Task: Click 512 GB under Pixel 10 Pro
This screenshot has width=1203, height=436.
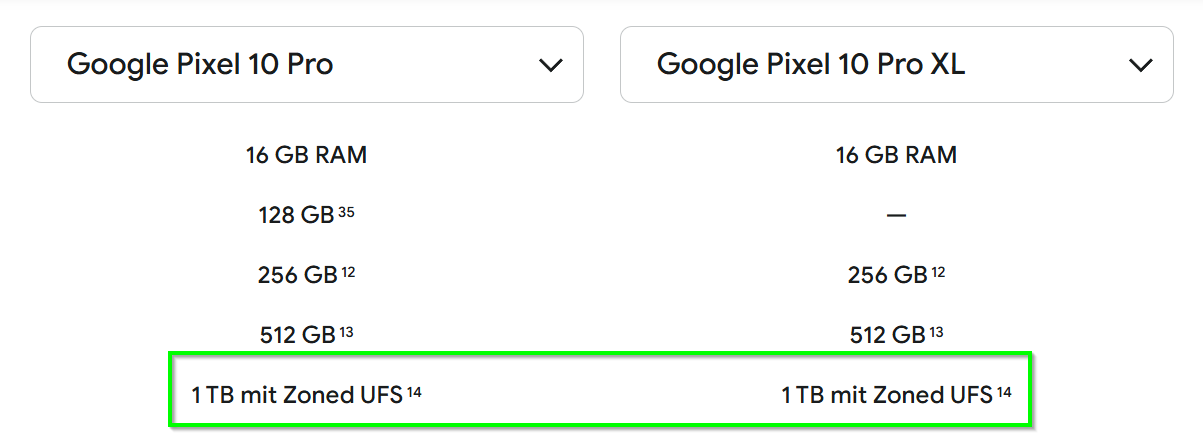Action: (296, 335)
